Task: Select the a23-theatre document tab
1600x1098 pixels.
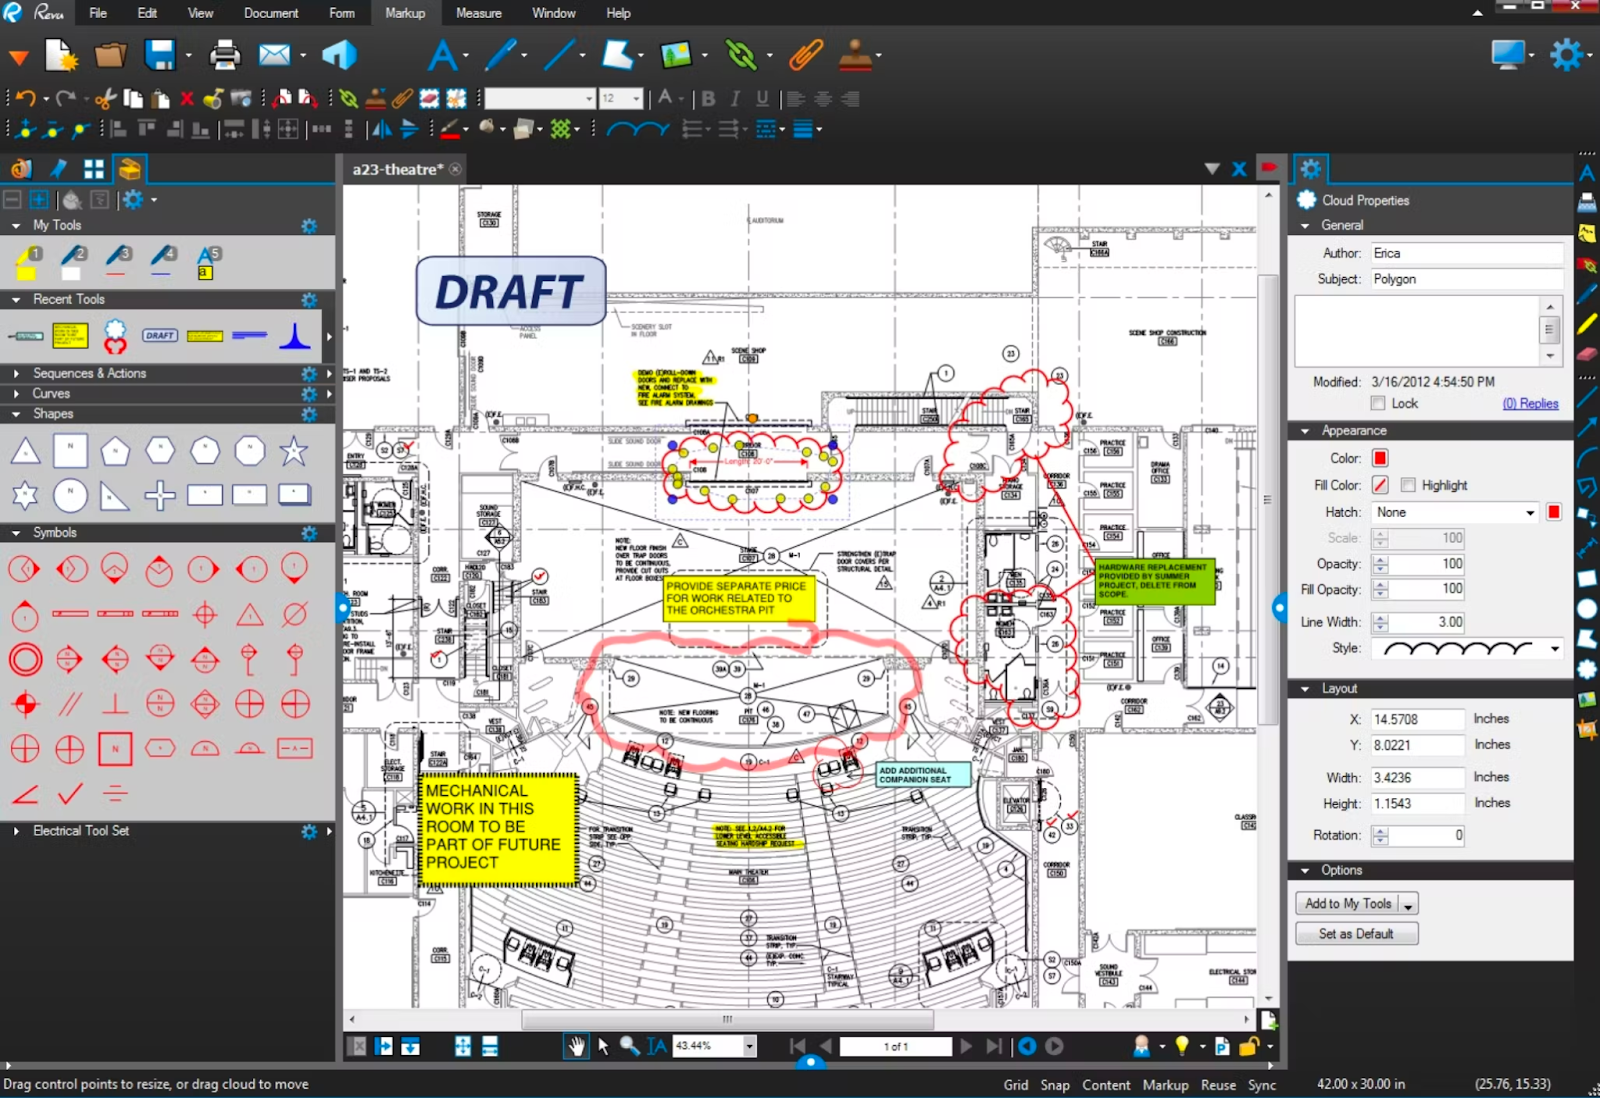Action: [398, 169]
